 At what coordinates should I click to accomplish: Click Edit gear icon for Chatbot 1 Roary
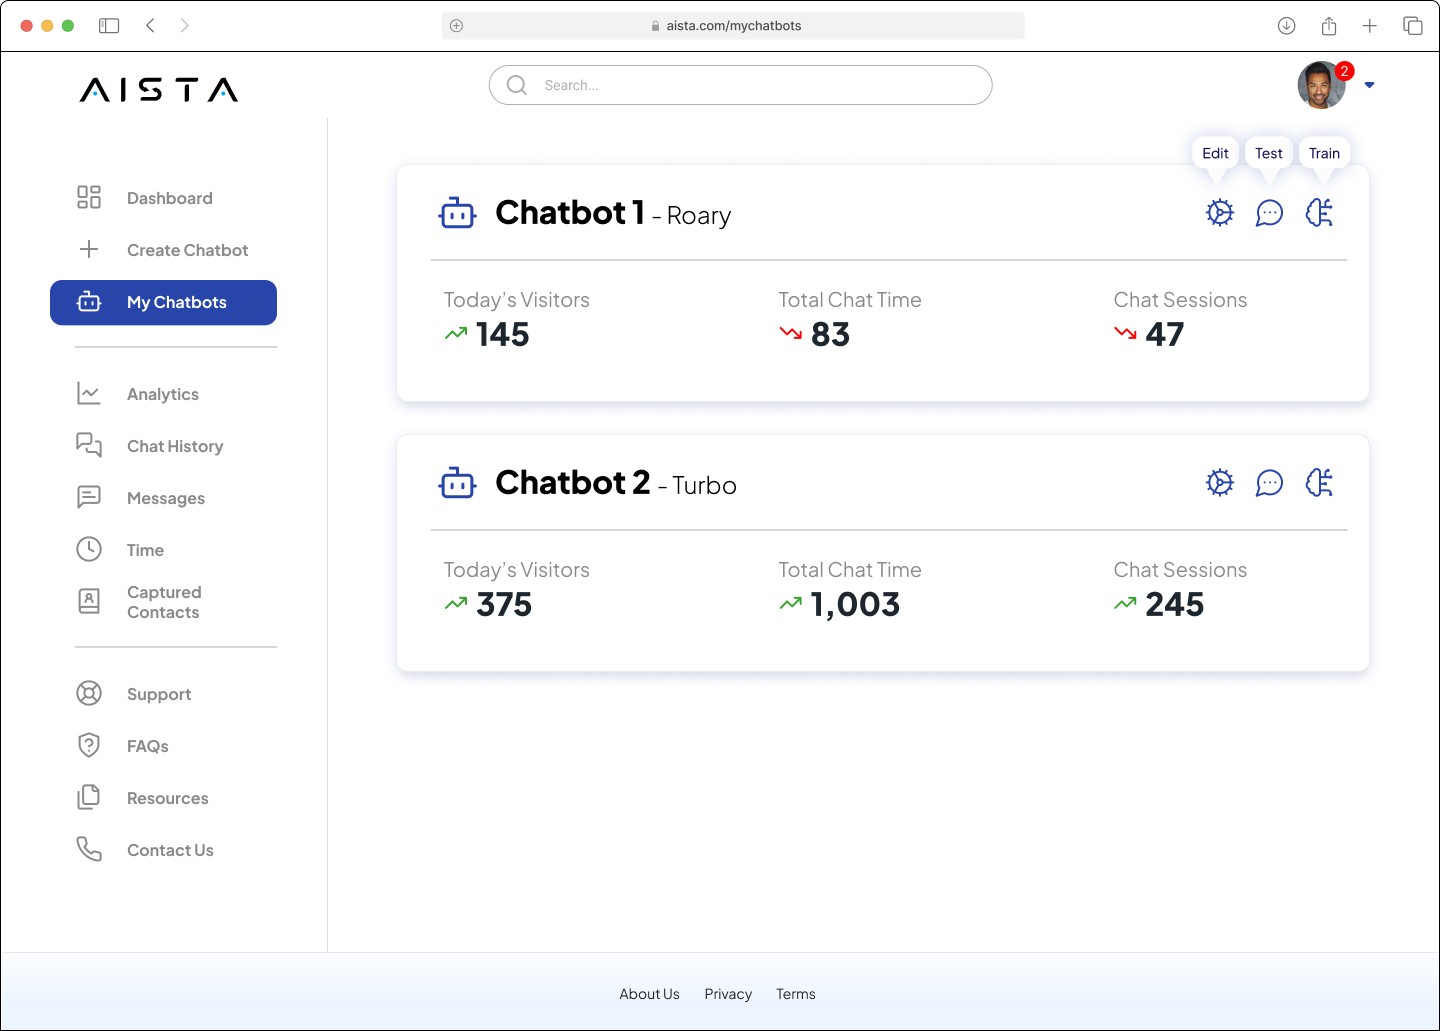(1219, 213)
